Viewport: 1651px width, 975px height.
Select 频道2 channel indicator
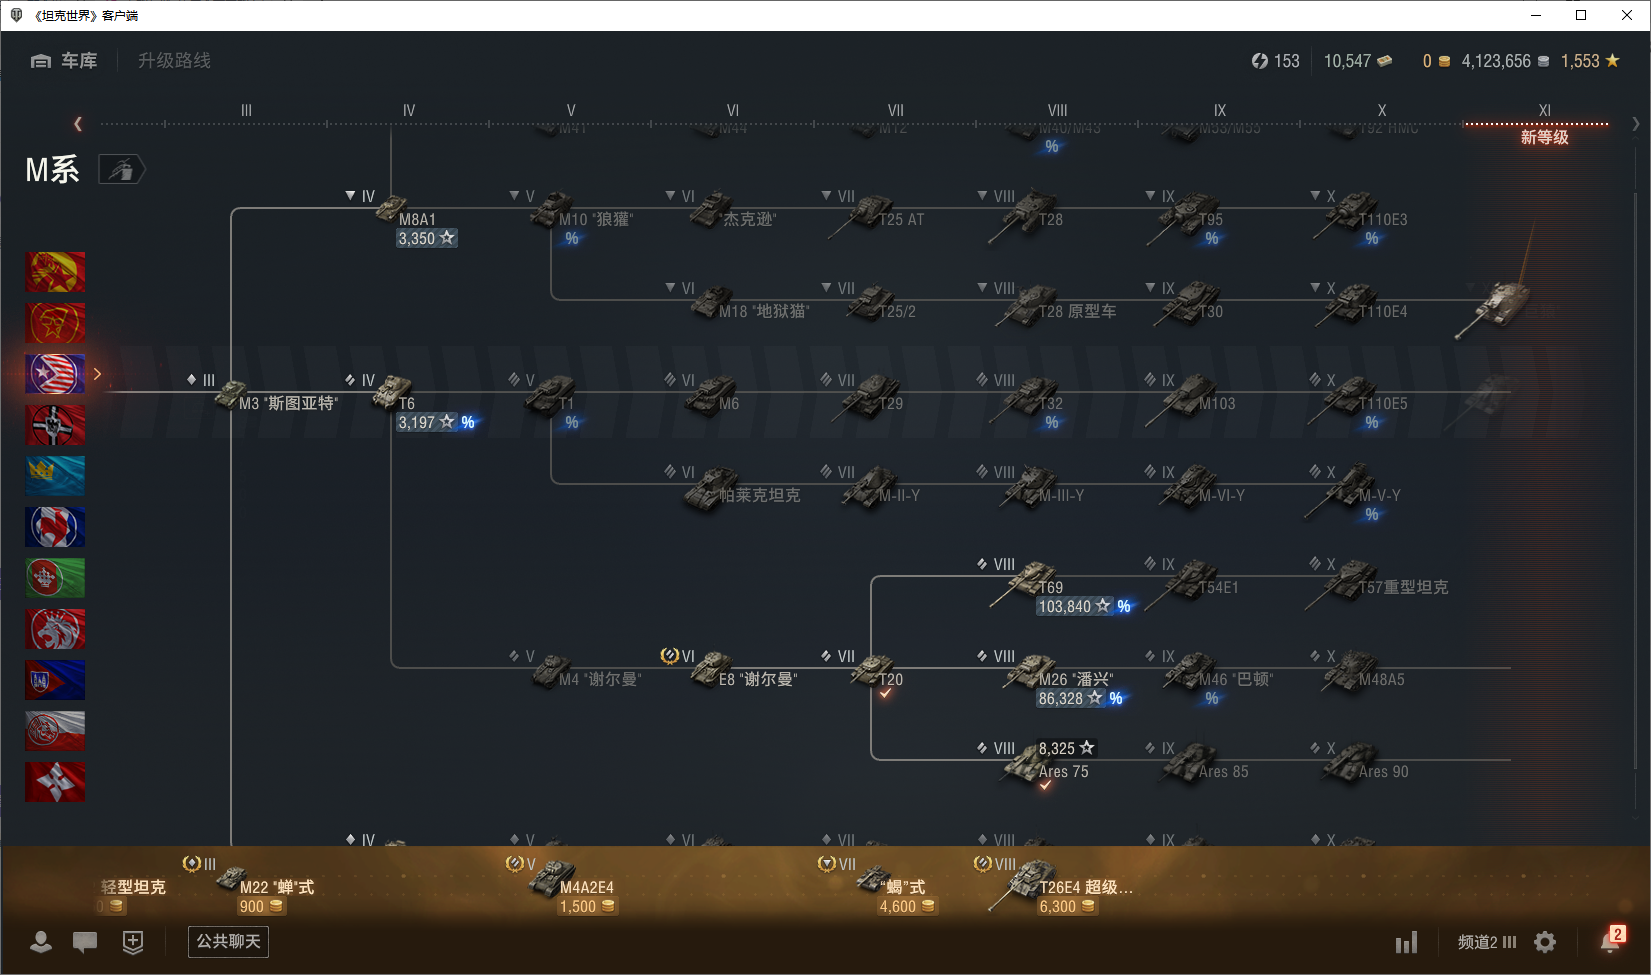[x=1487, y=942]
